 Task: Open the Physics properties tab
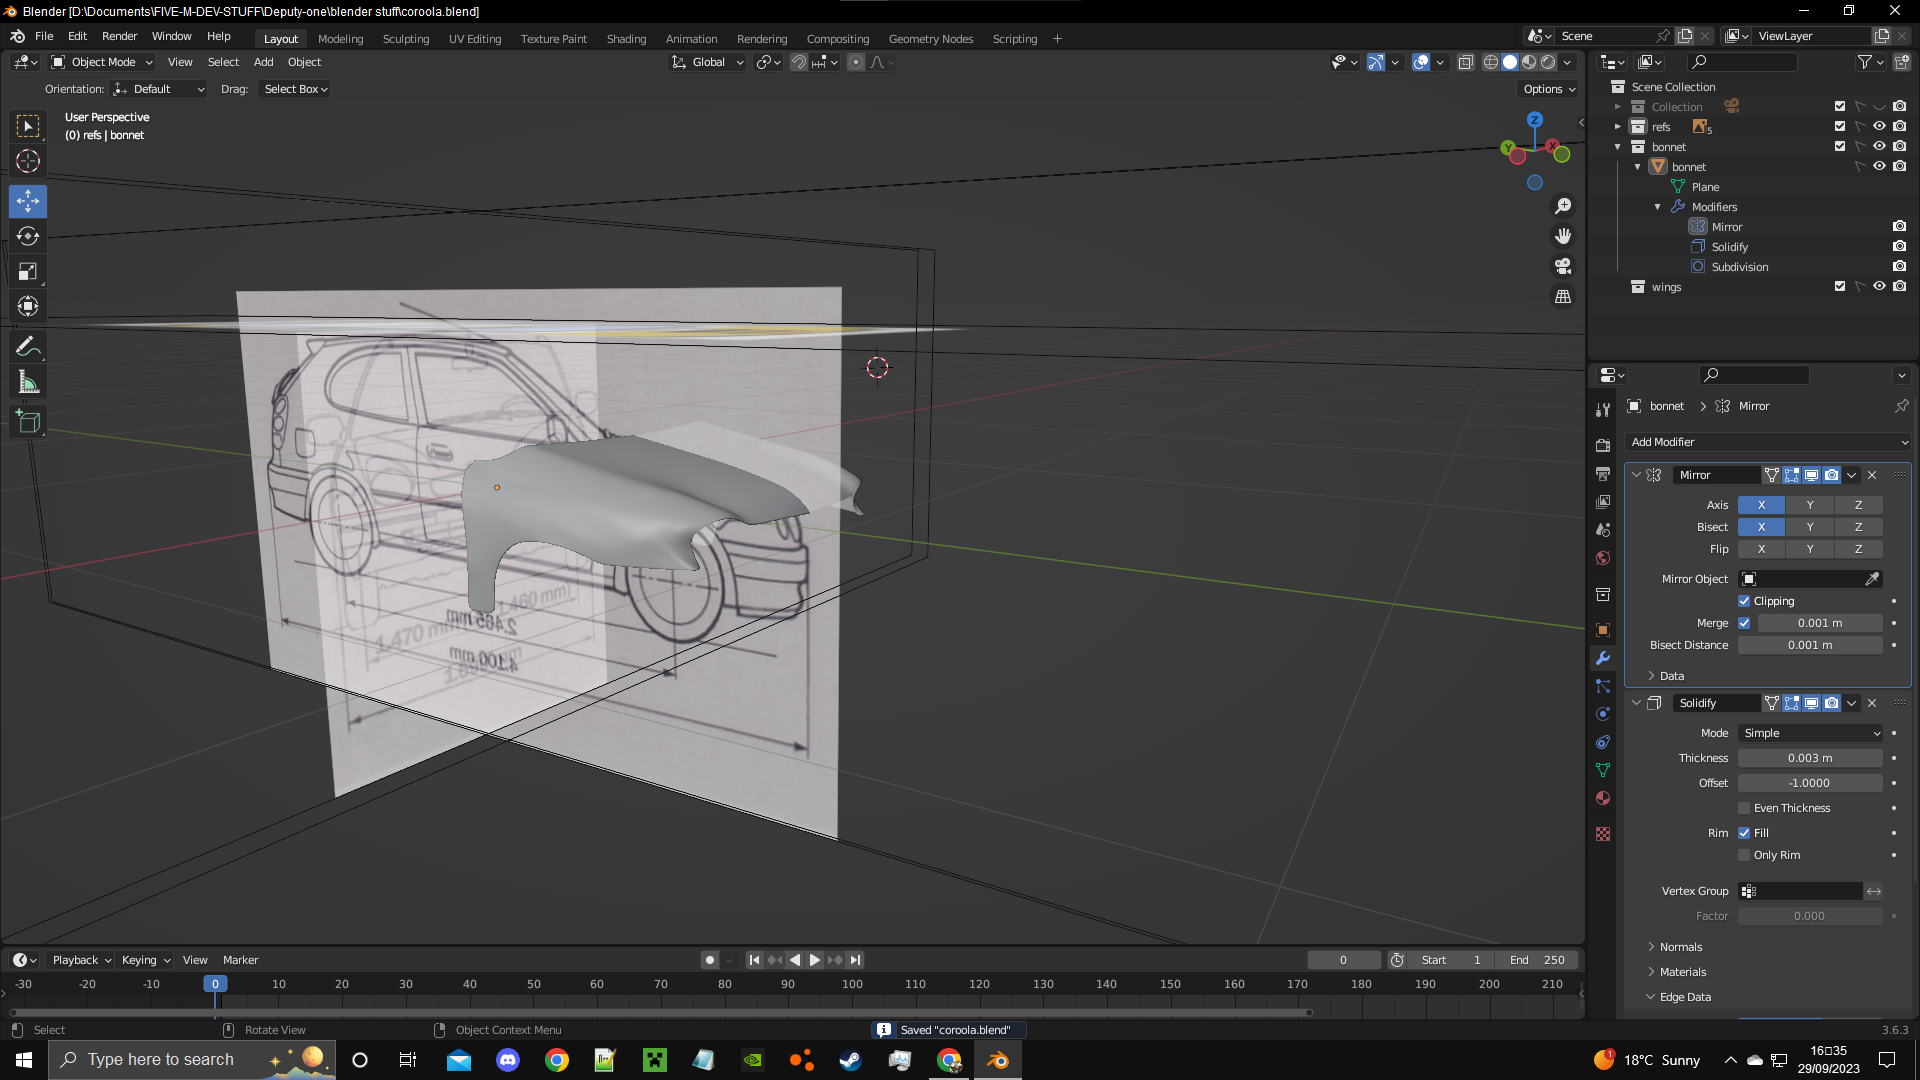coord(1603,714)
